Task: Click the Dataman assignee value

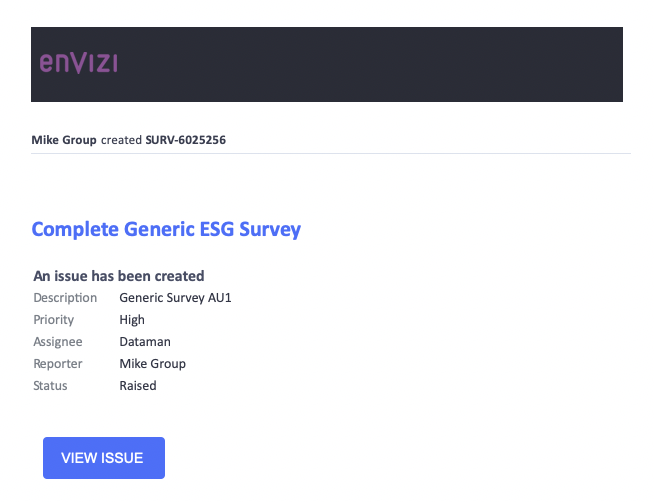Action: pyautogui.click(x=145, y=342)
